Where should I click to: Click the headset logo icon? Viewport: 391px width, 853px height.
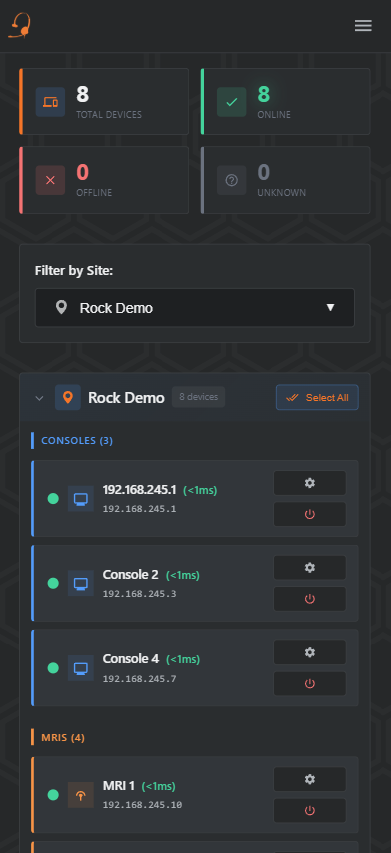tap(20, 26)
